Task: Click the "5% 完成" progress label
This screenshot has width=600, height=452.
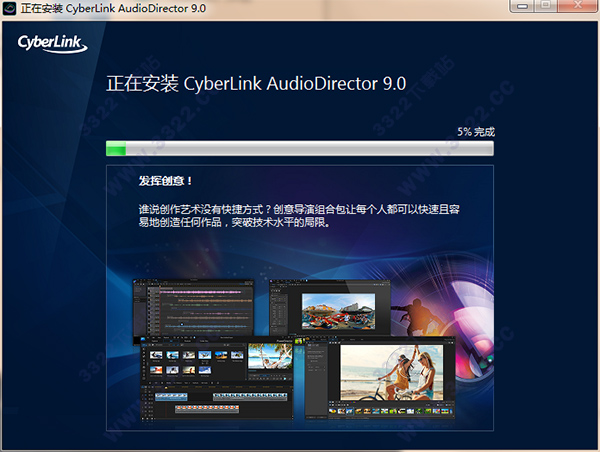Action: coord(475,131)
